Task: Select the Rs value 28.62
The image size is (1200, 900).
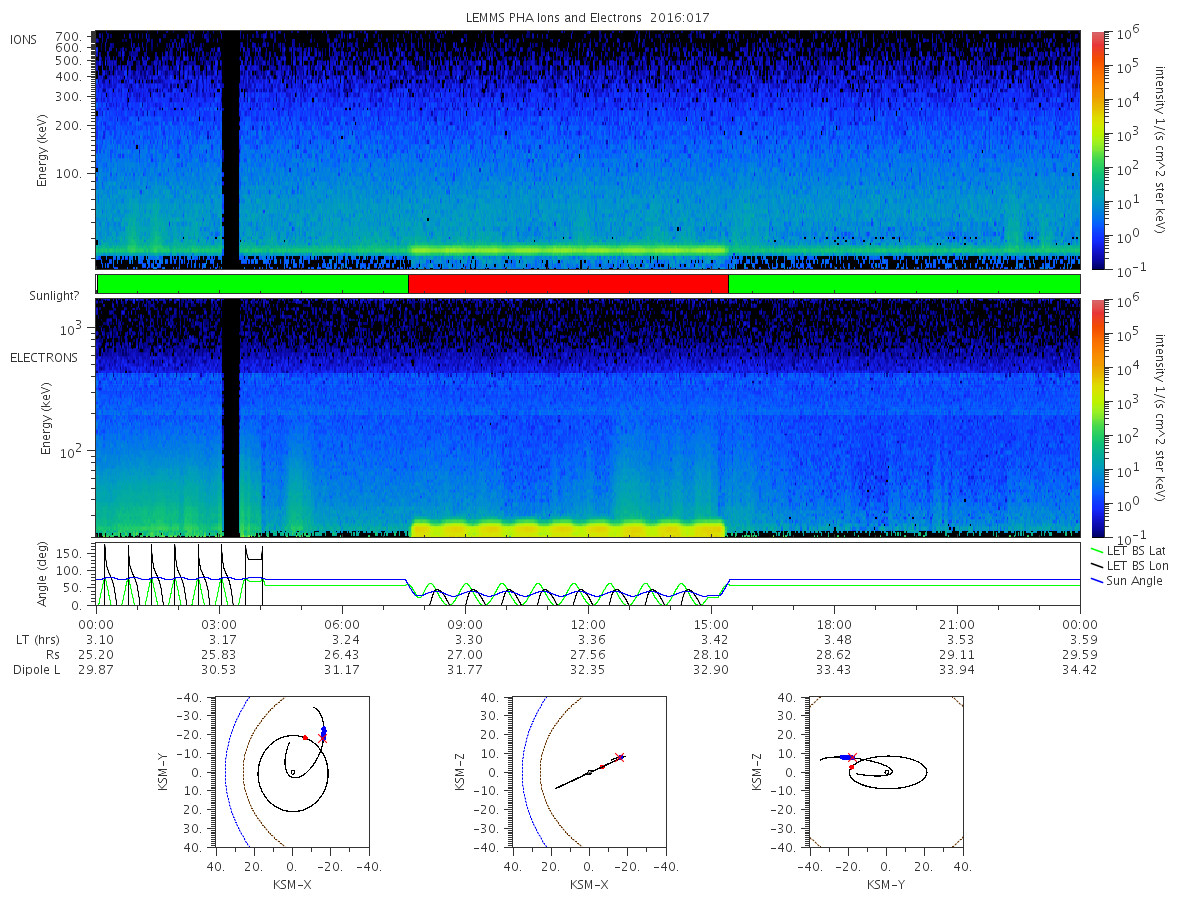Action: (834, 655)
